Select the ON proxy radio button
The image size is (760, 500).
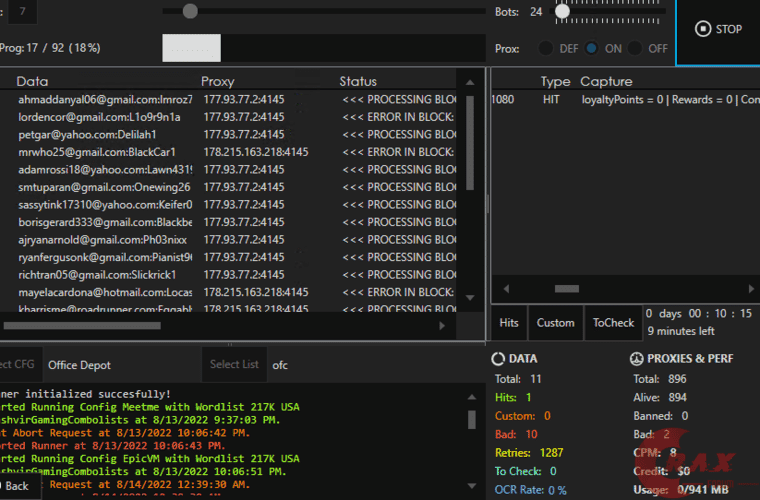coord(592,48)
